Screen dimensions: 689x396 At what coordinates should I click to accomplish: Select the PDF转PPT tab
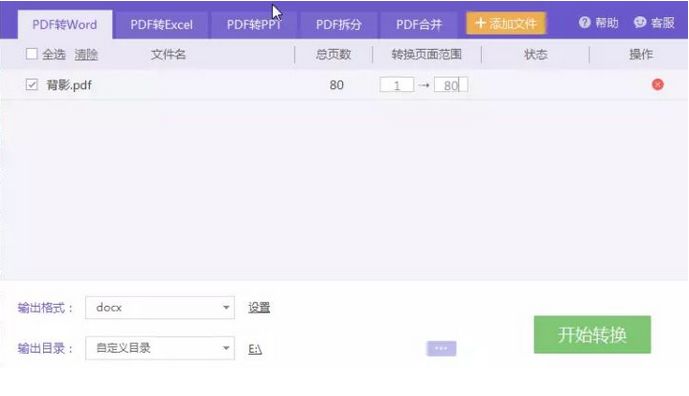pos(254,25)
